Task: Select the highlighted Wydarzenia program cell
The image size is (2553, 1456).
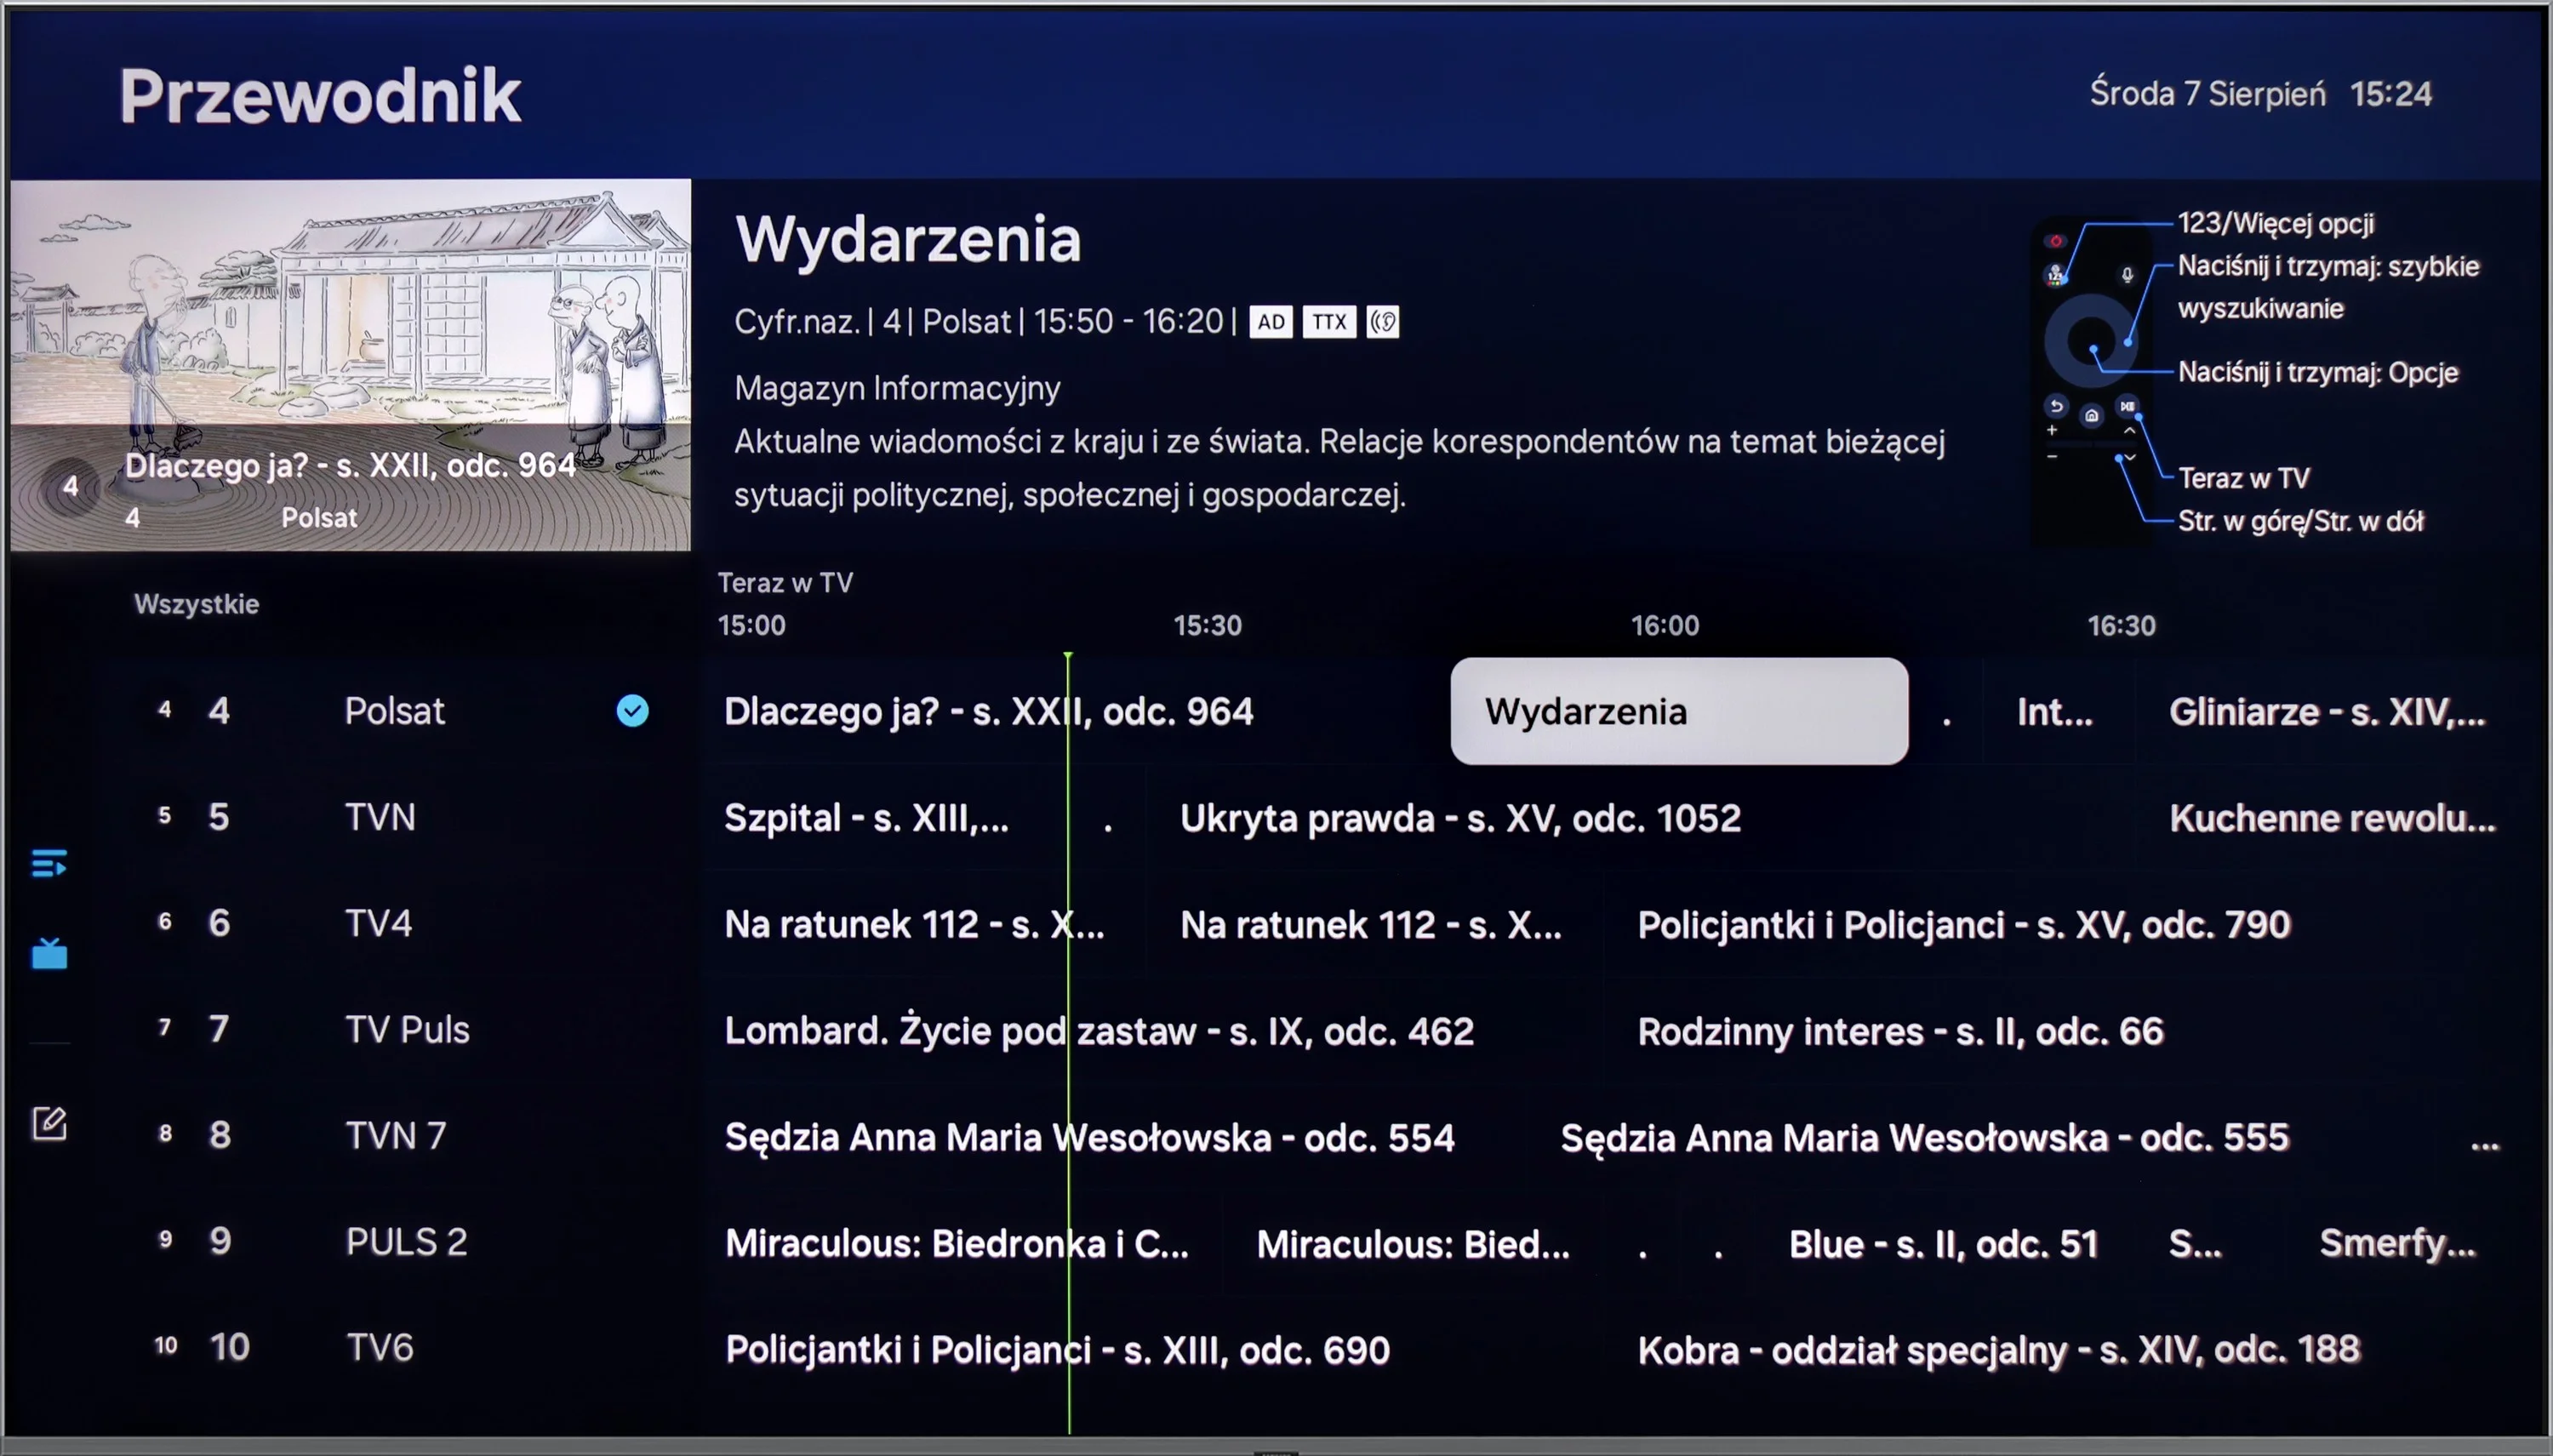Action: coord(1679,711)
